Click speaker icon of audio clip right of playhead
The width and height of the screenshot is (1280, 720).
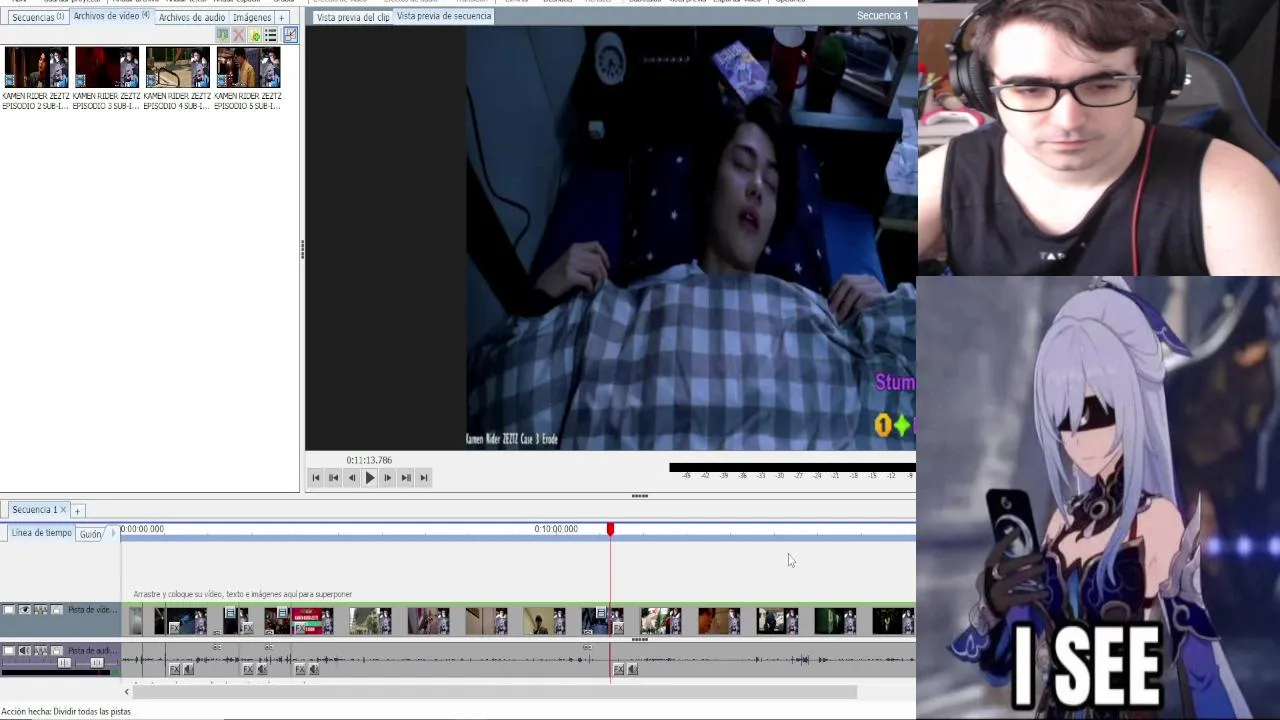(x=632, y=669)
